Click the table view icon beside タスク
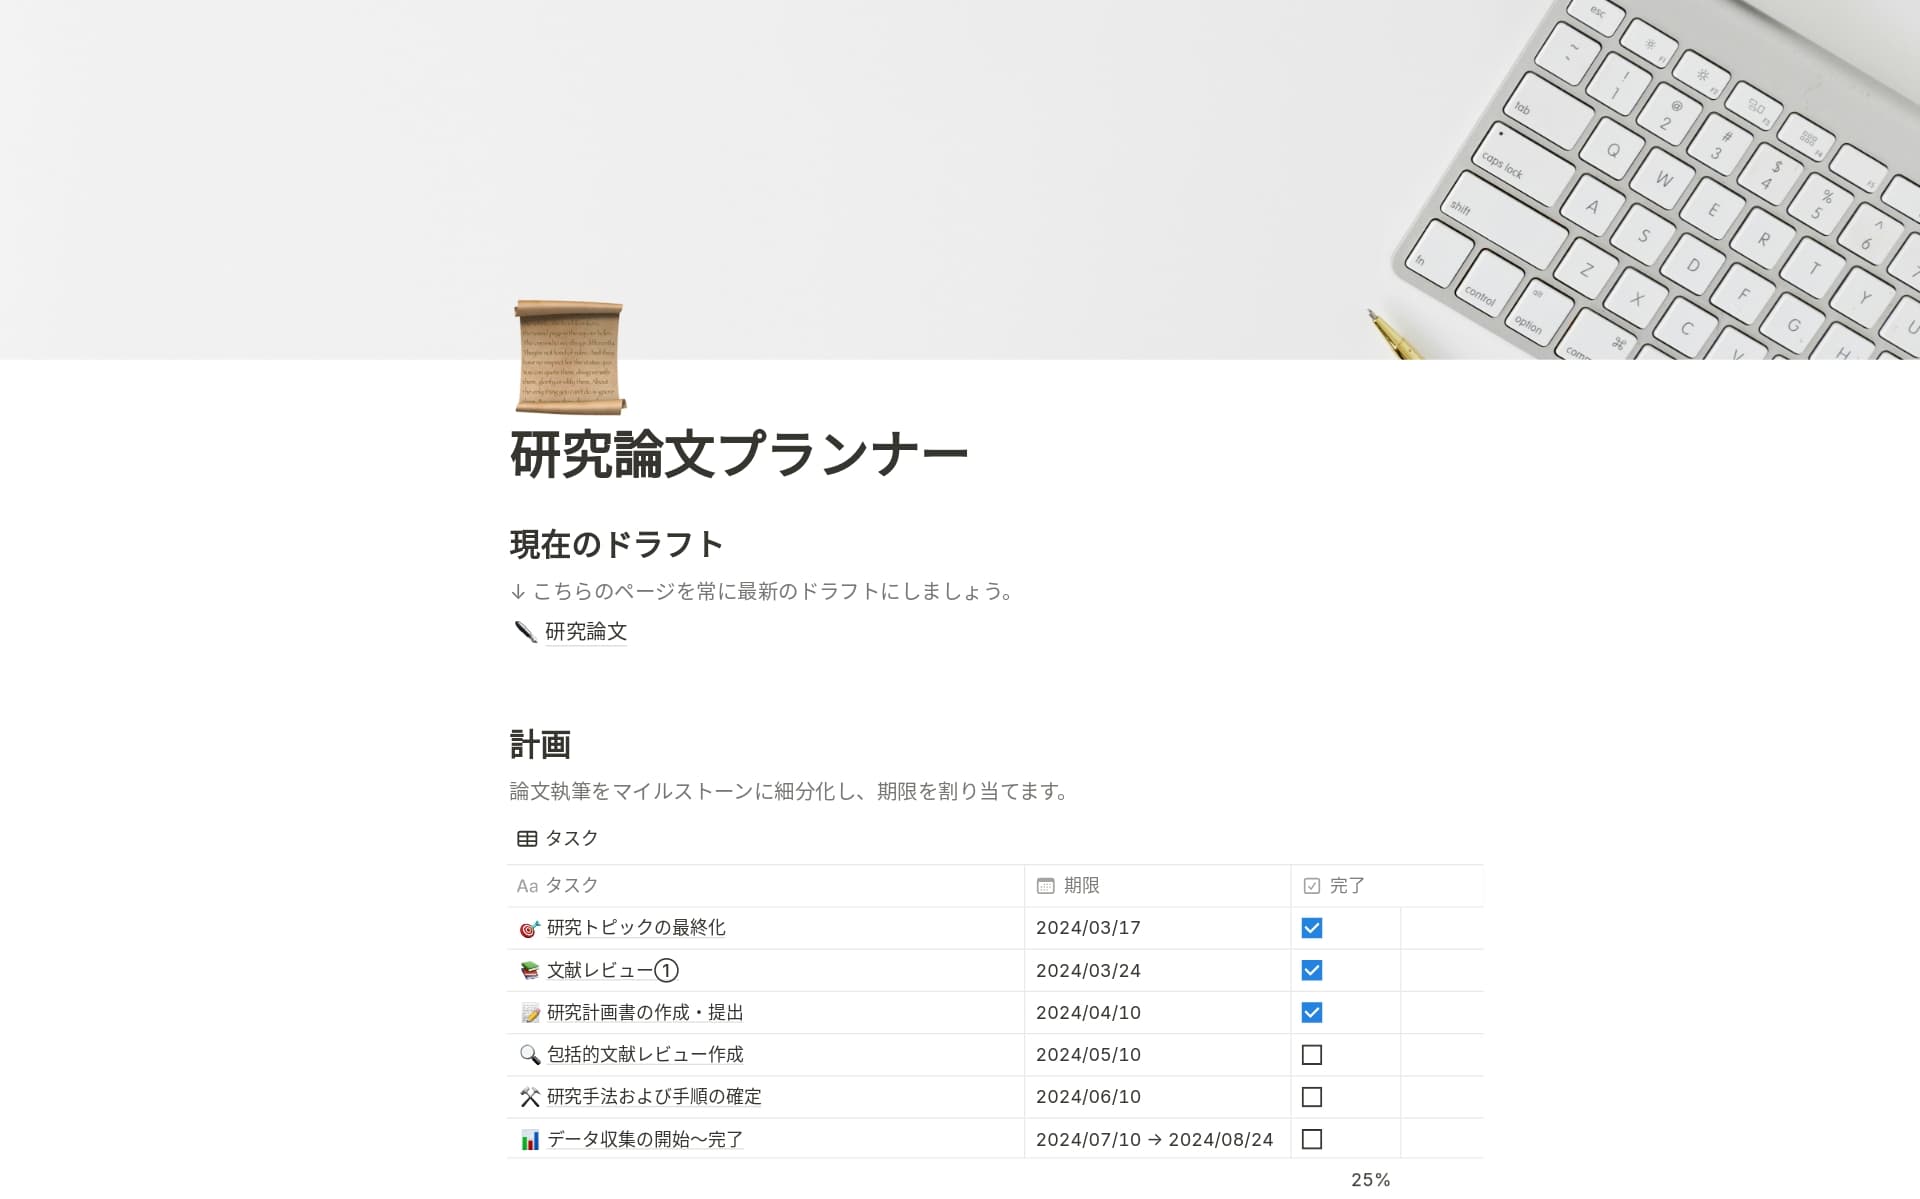This screenshot has width=1920, height=1199. point(527,838)
